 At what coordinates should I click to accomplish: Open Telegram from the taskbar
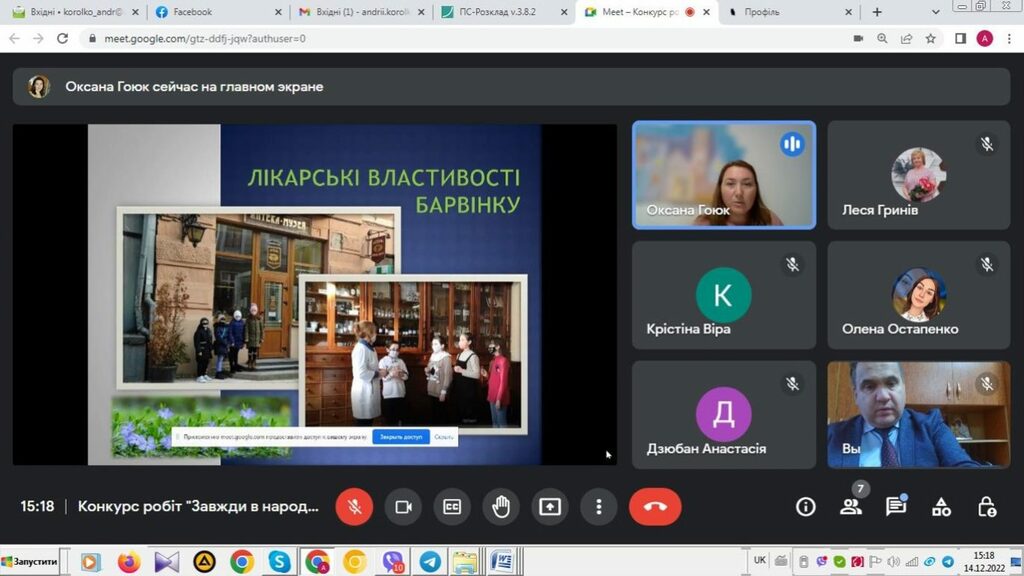pos(430,562)
